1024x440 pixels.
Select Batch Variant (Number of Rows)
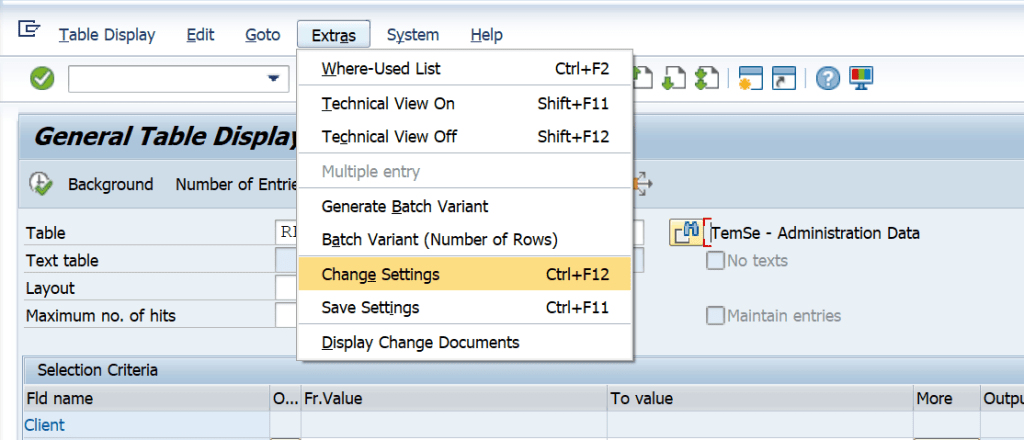[x=465, y=240]
